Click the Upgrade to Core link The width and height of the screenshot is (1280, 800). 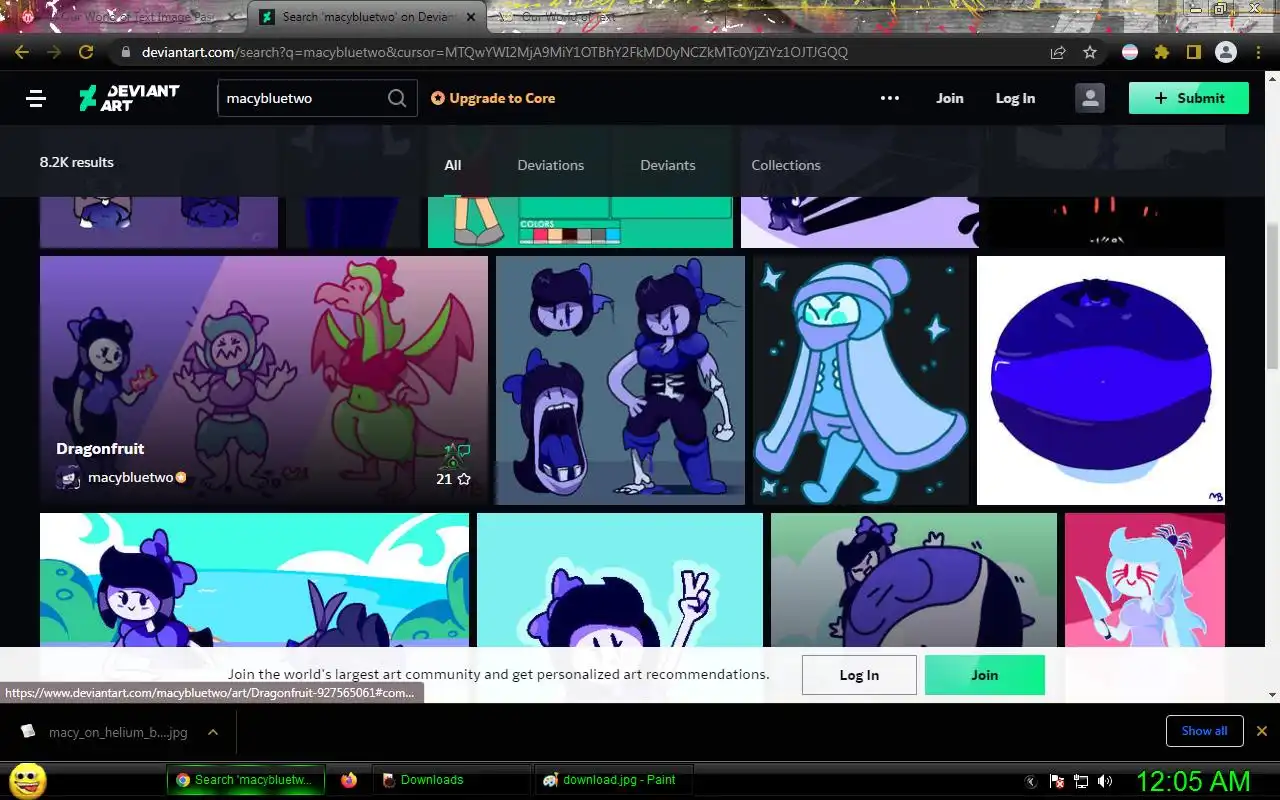pos(493,98)
